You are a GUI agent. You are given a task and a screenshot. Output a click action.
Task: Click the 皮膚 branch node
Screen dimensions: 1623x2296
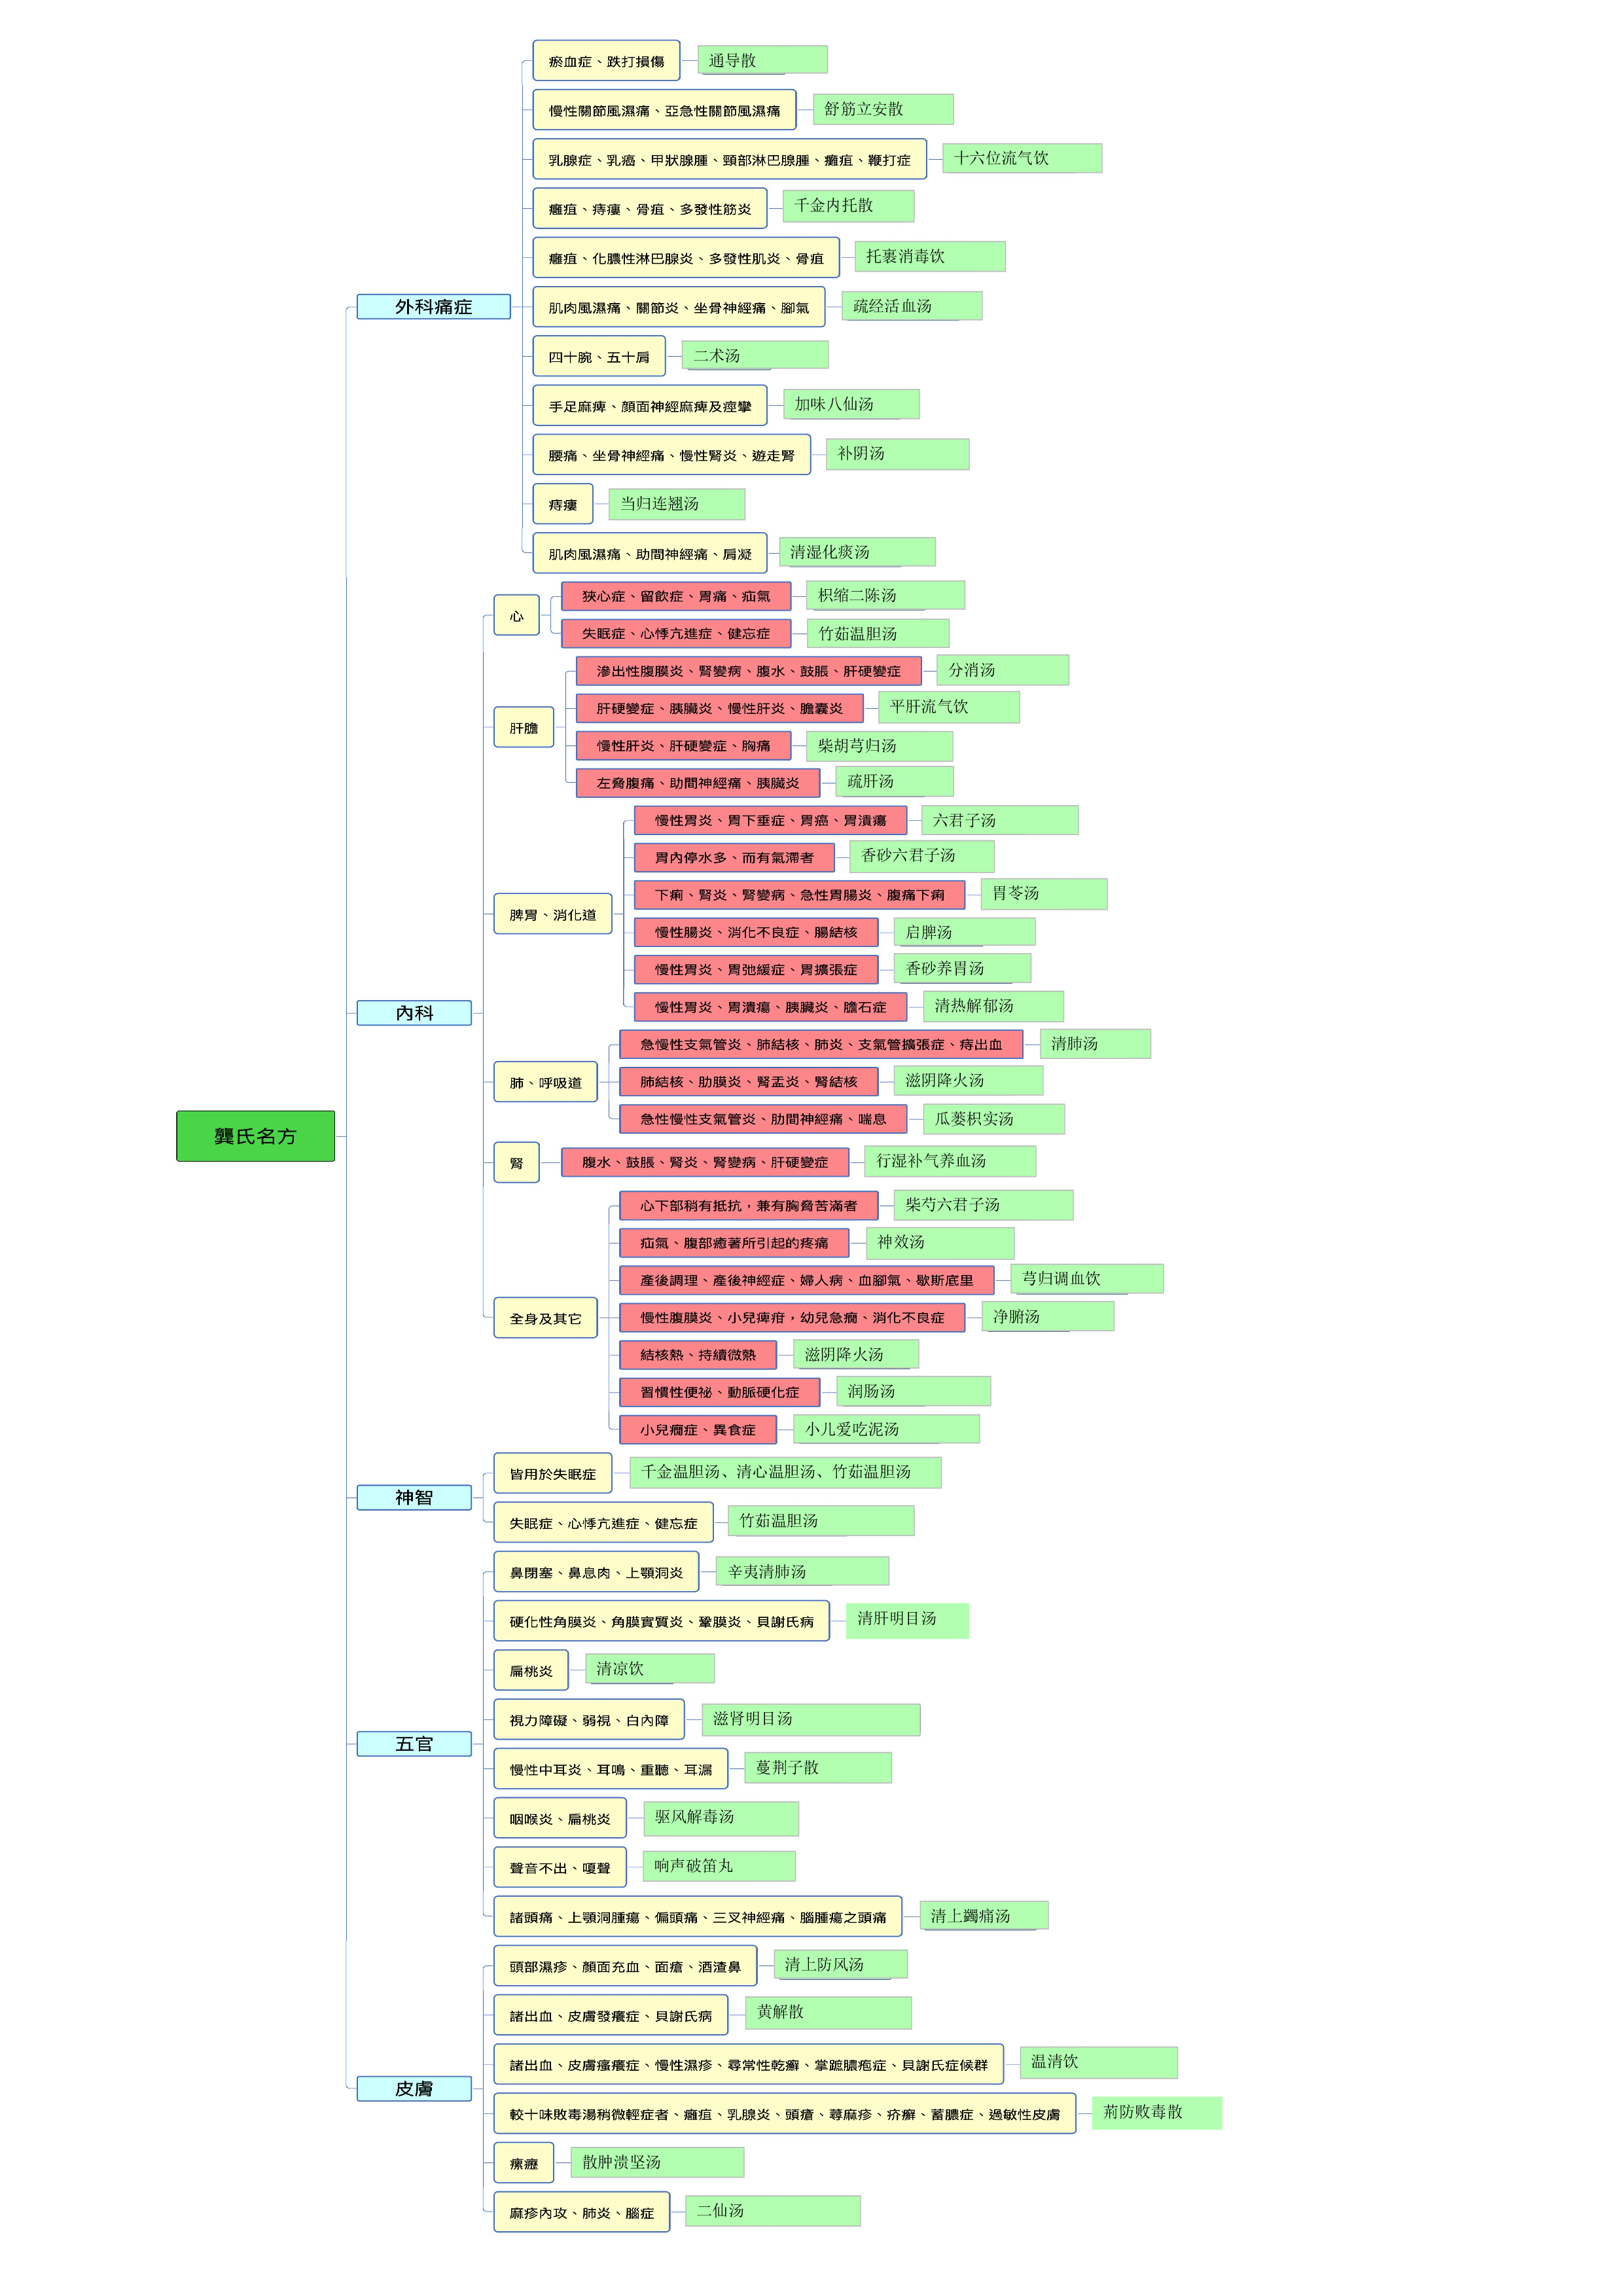[x=414, y=2088]
